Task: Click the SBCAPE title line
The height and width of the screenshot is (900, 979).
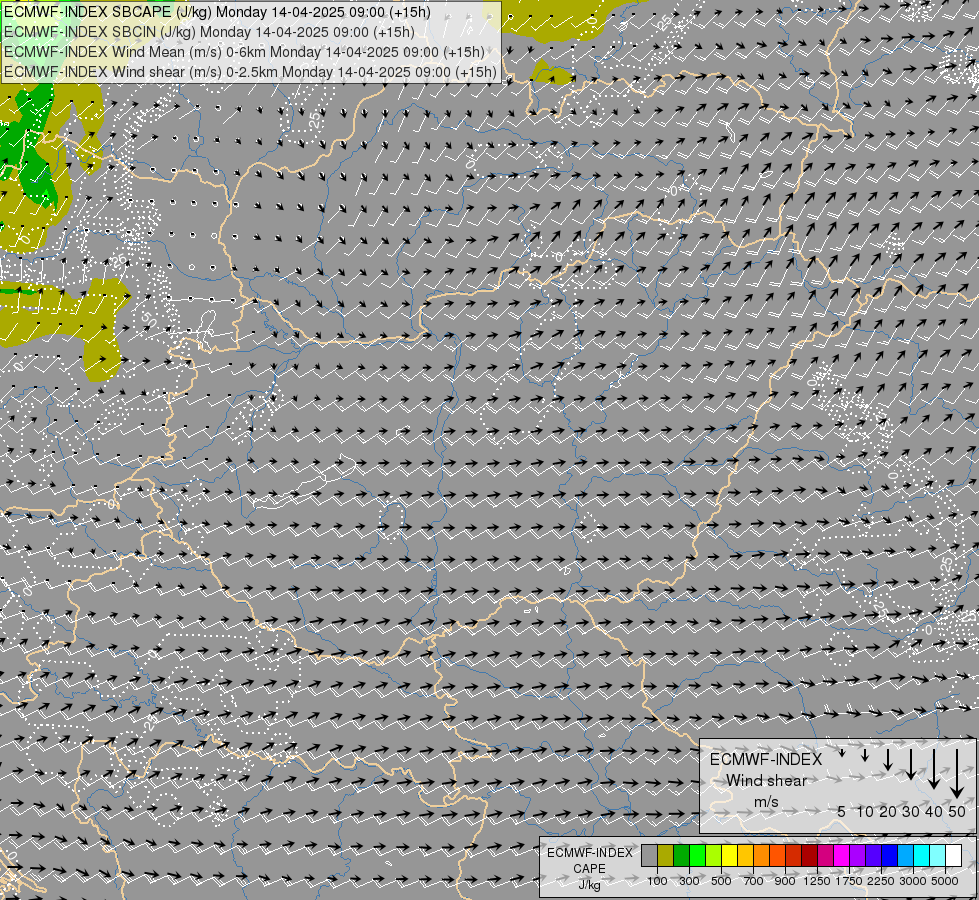Action: tap(217, 12)
